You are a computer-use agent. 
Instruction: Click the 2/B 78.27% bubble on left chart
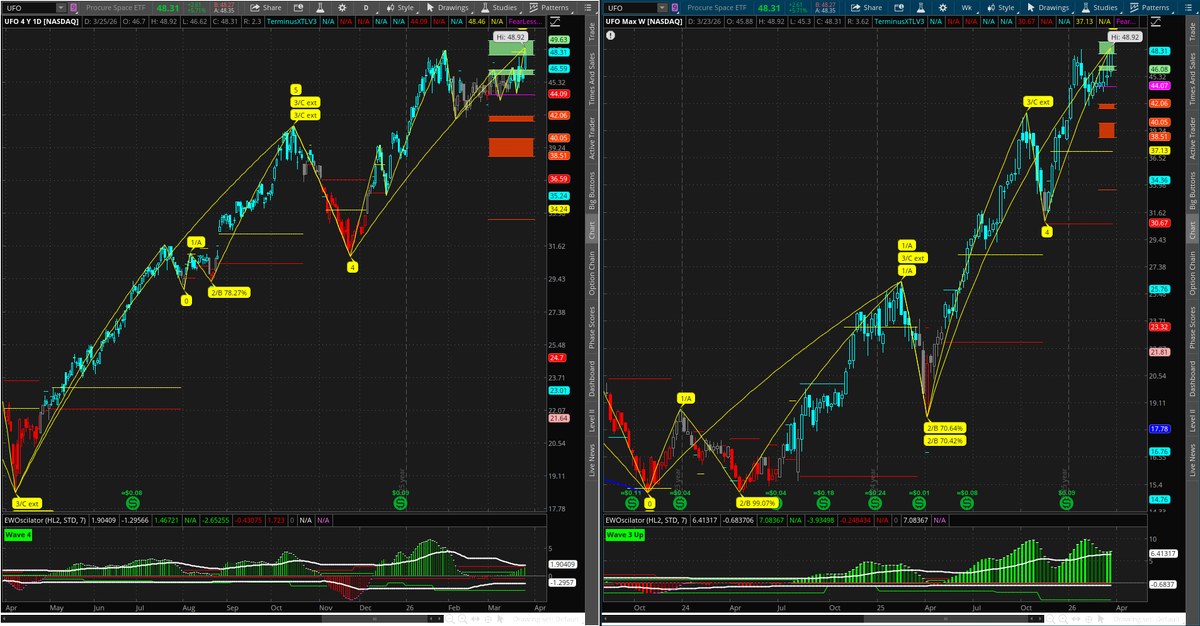(x=229, y=292)
